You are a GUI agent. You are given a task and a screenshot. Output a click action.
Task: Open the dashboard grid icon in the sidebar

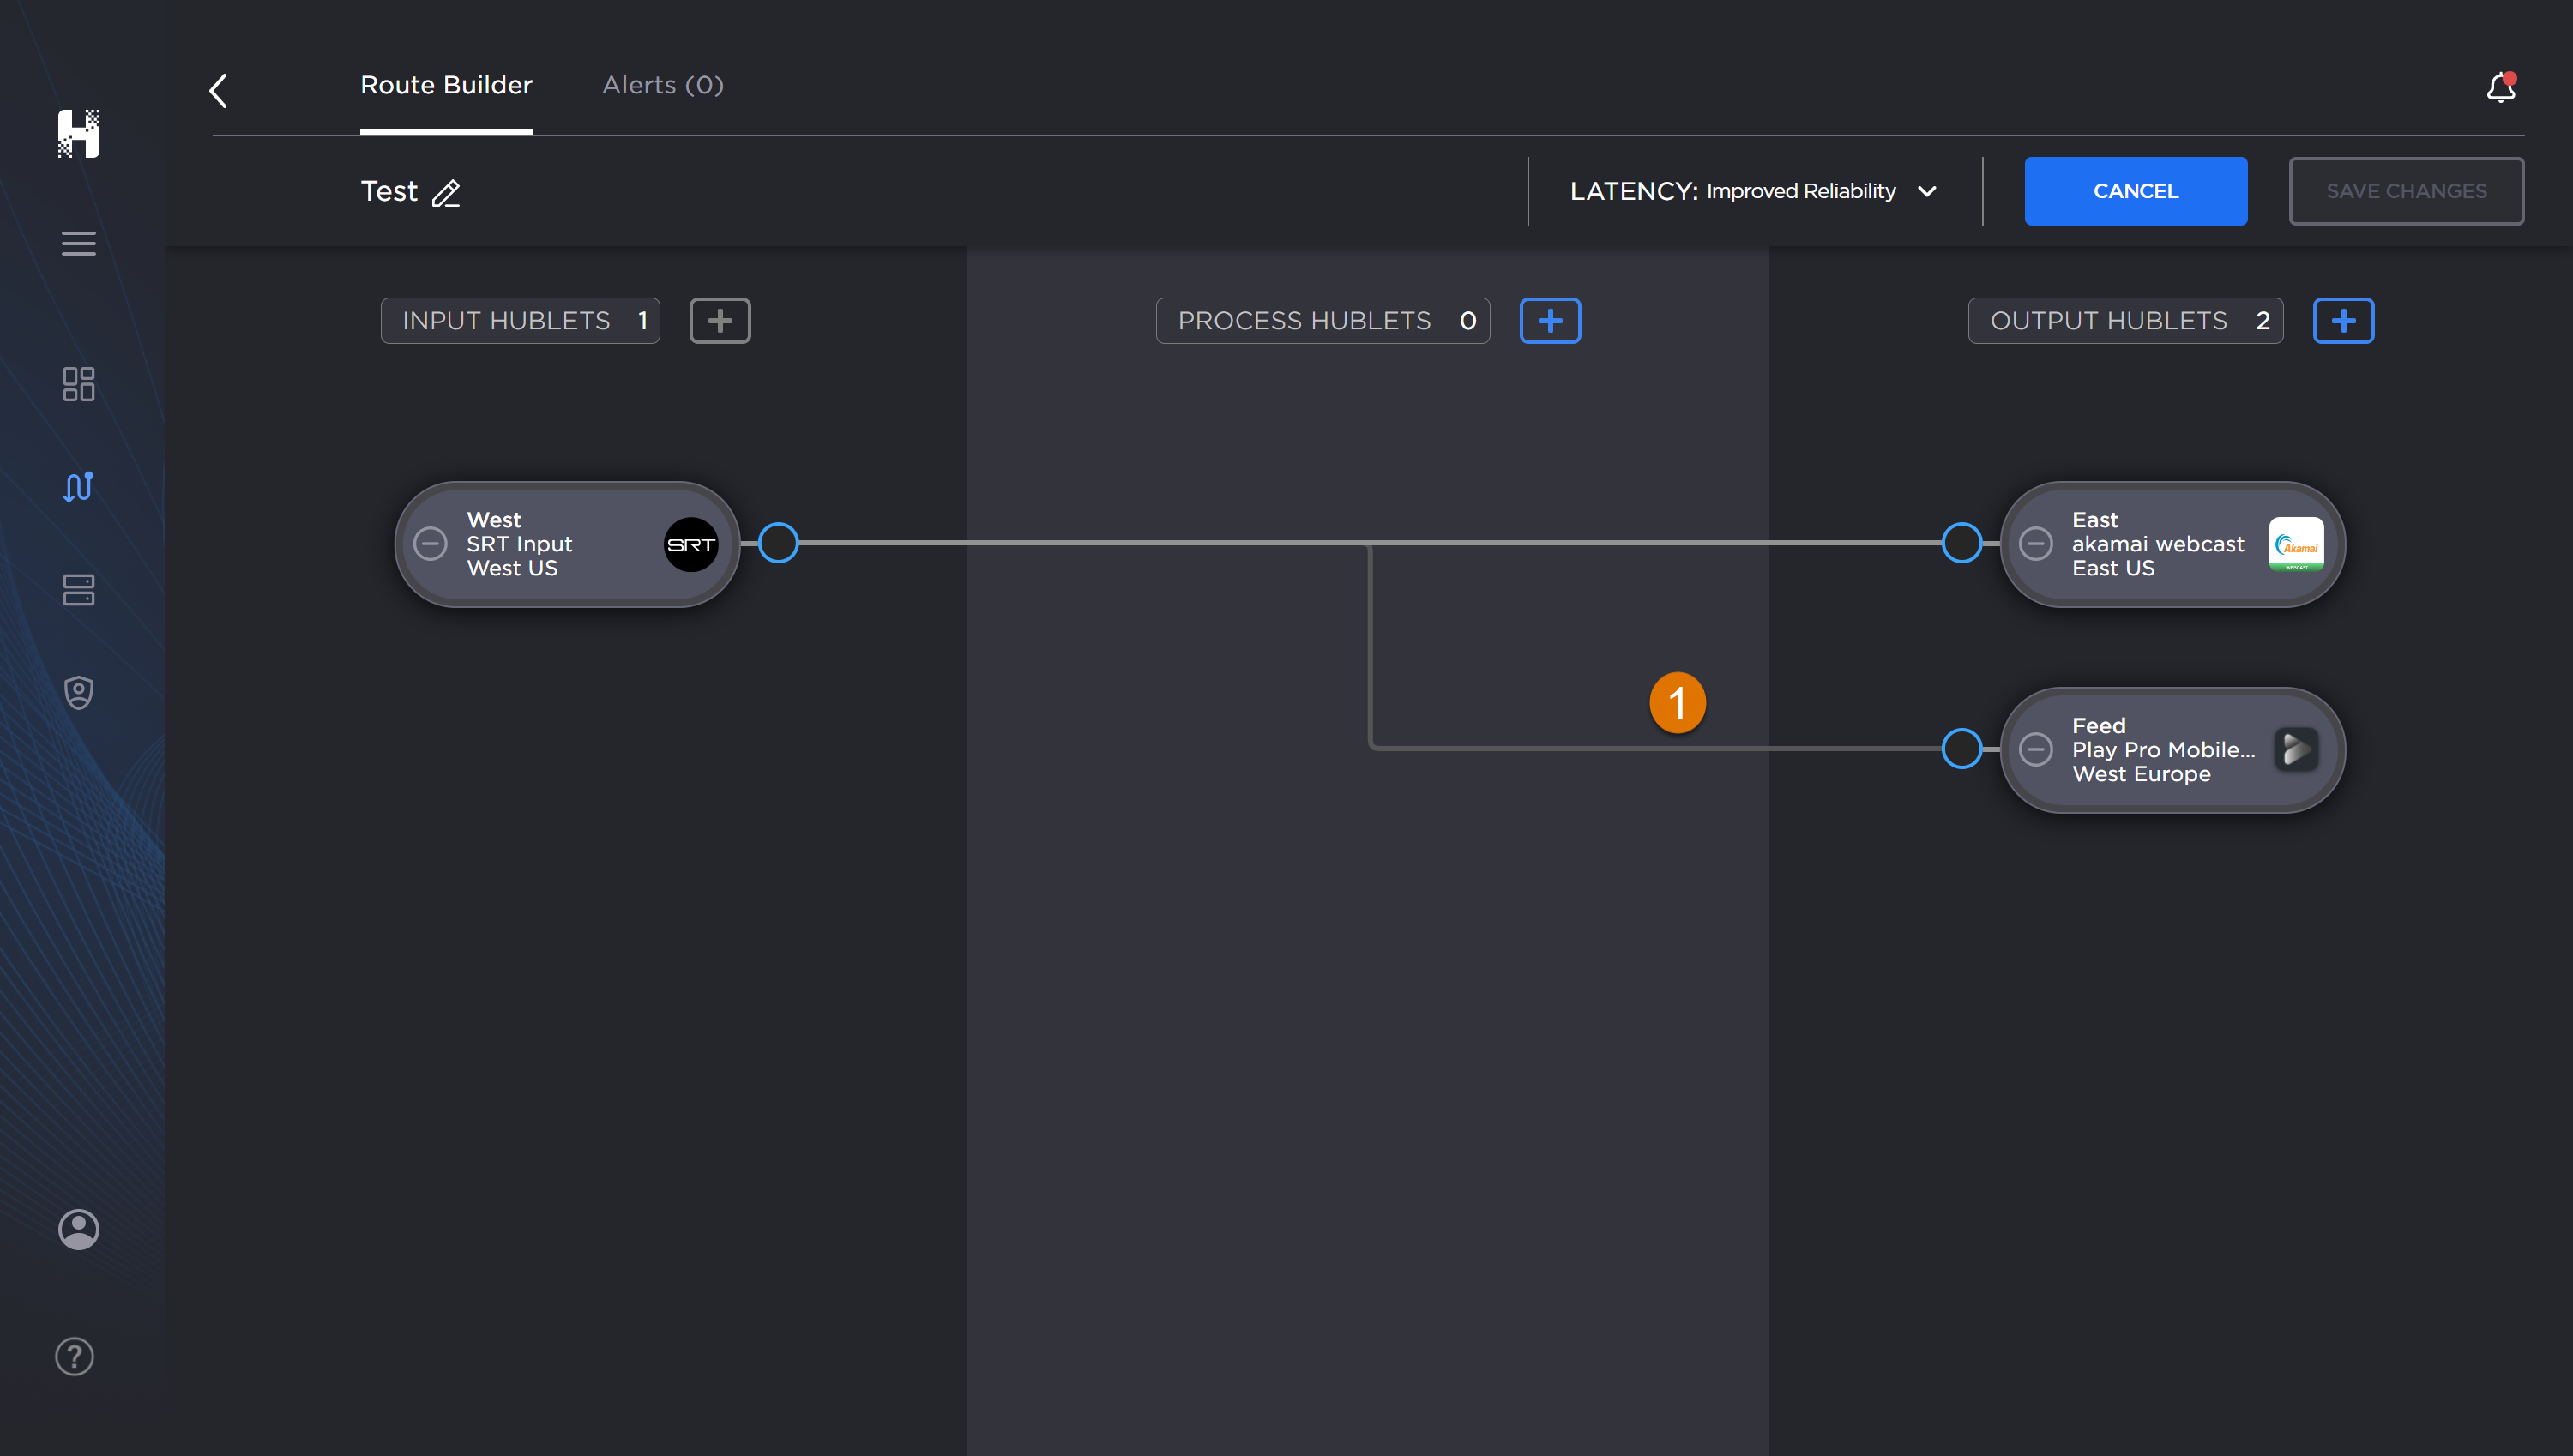(78, 384)
